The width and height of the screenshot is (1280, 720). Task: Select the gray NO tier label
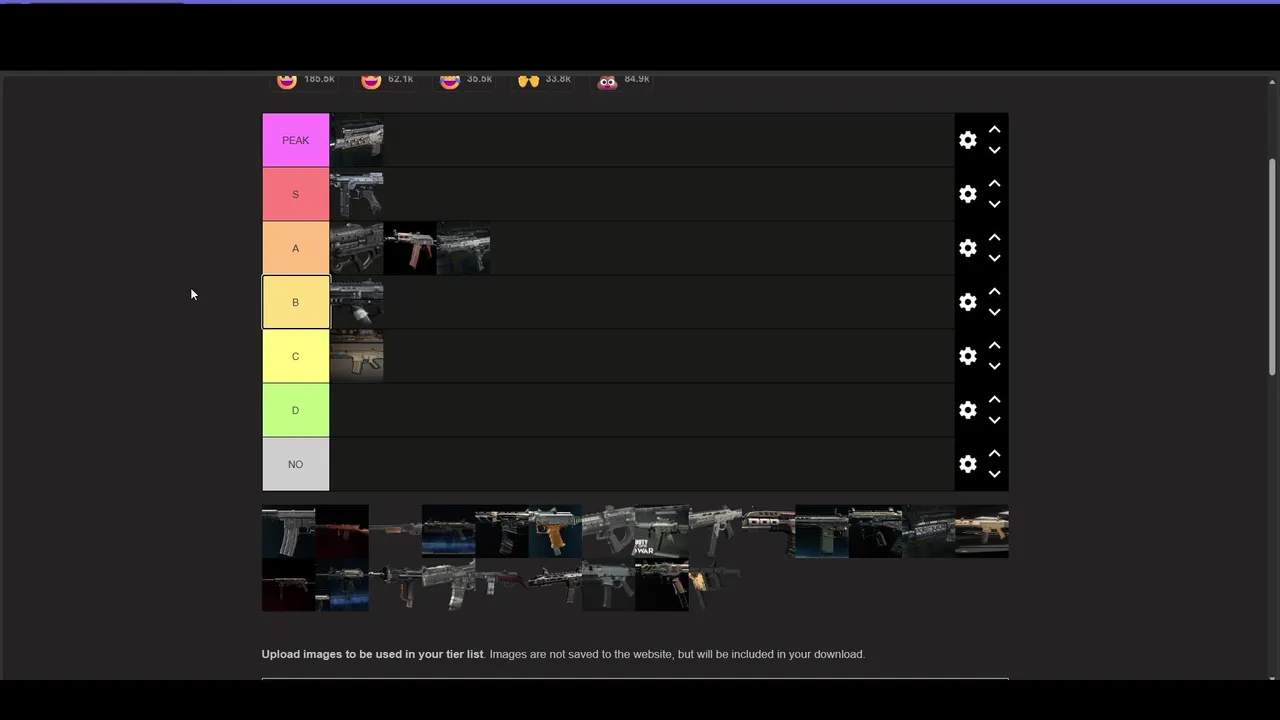pyautogui.click(x=296, y=464)
